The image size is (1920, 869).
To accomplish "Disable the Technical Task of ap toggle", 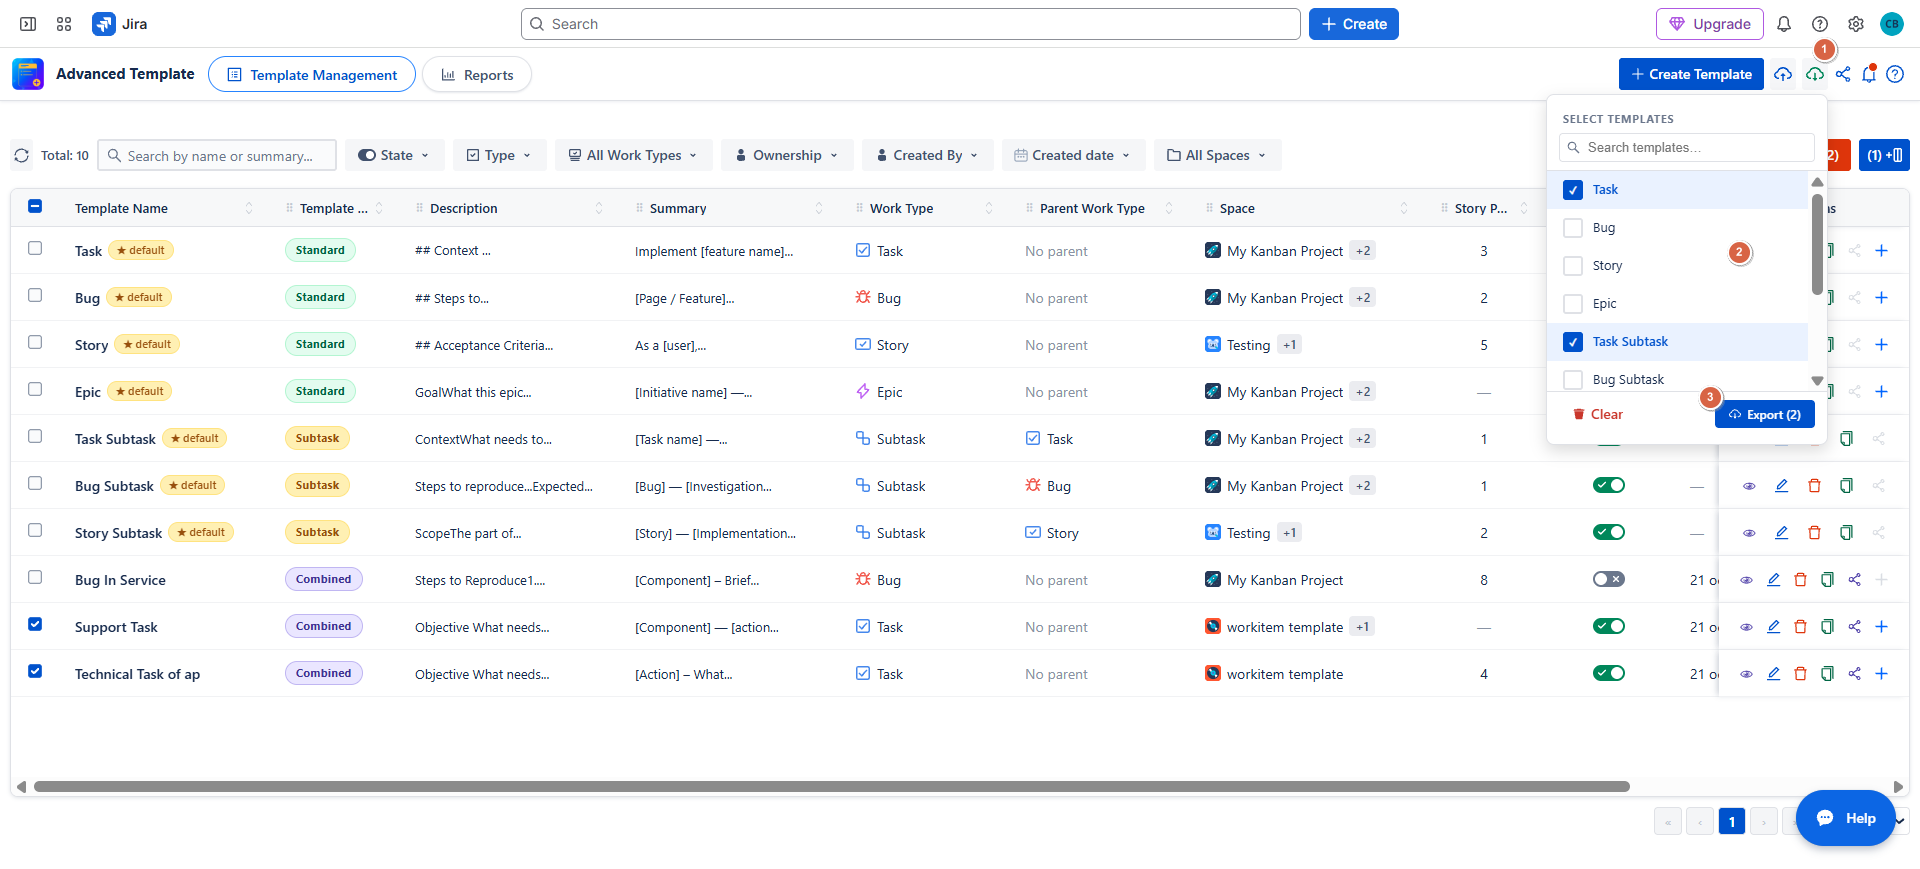I will [x=1609, y=673].
